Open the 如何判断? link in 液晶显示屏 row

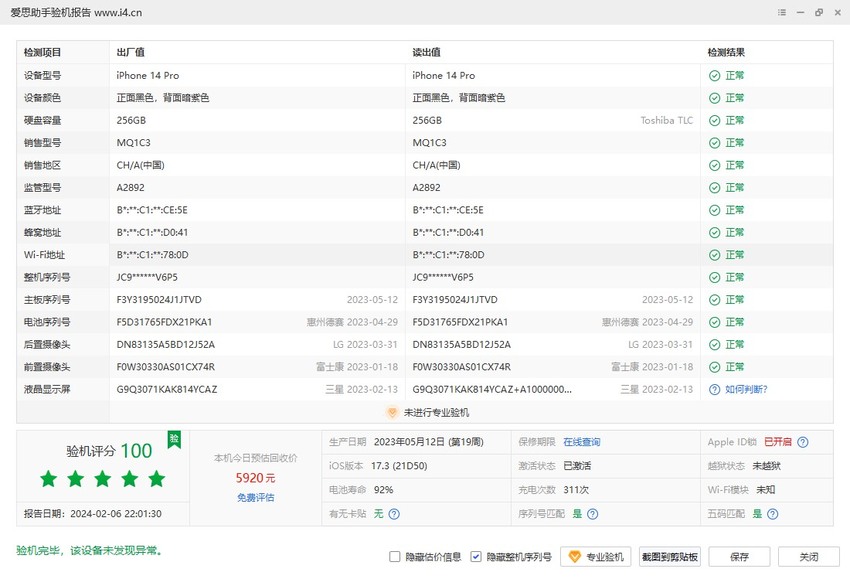(x=746, y=389)
